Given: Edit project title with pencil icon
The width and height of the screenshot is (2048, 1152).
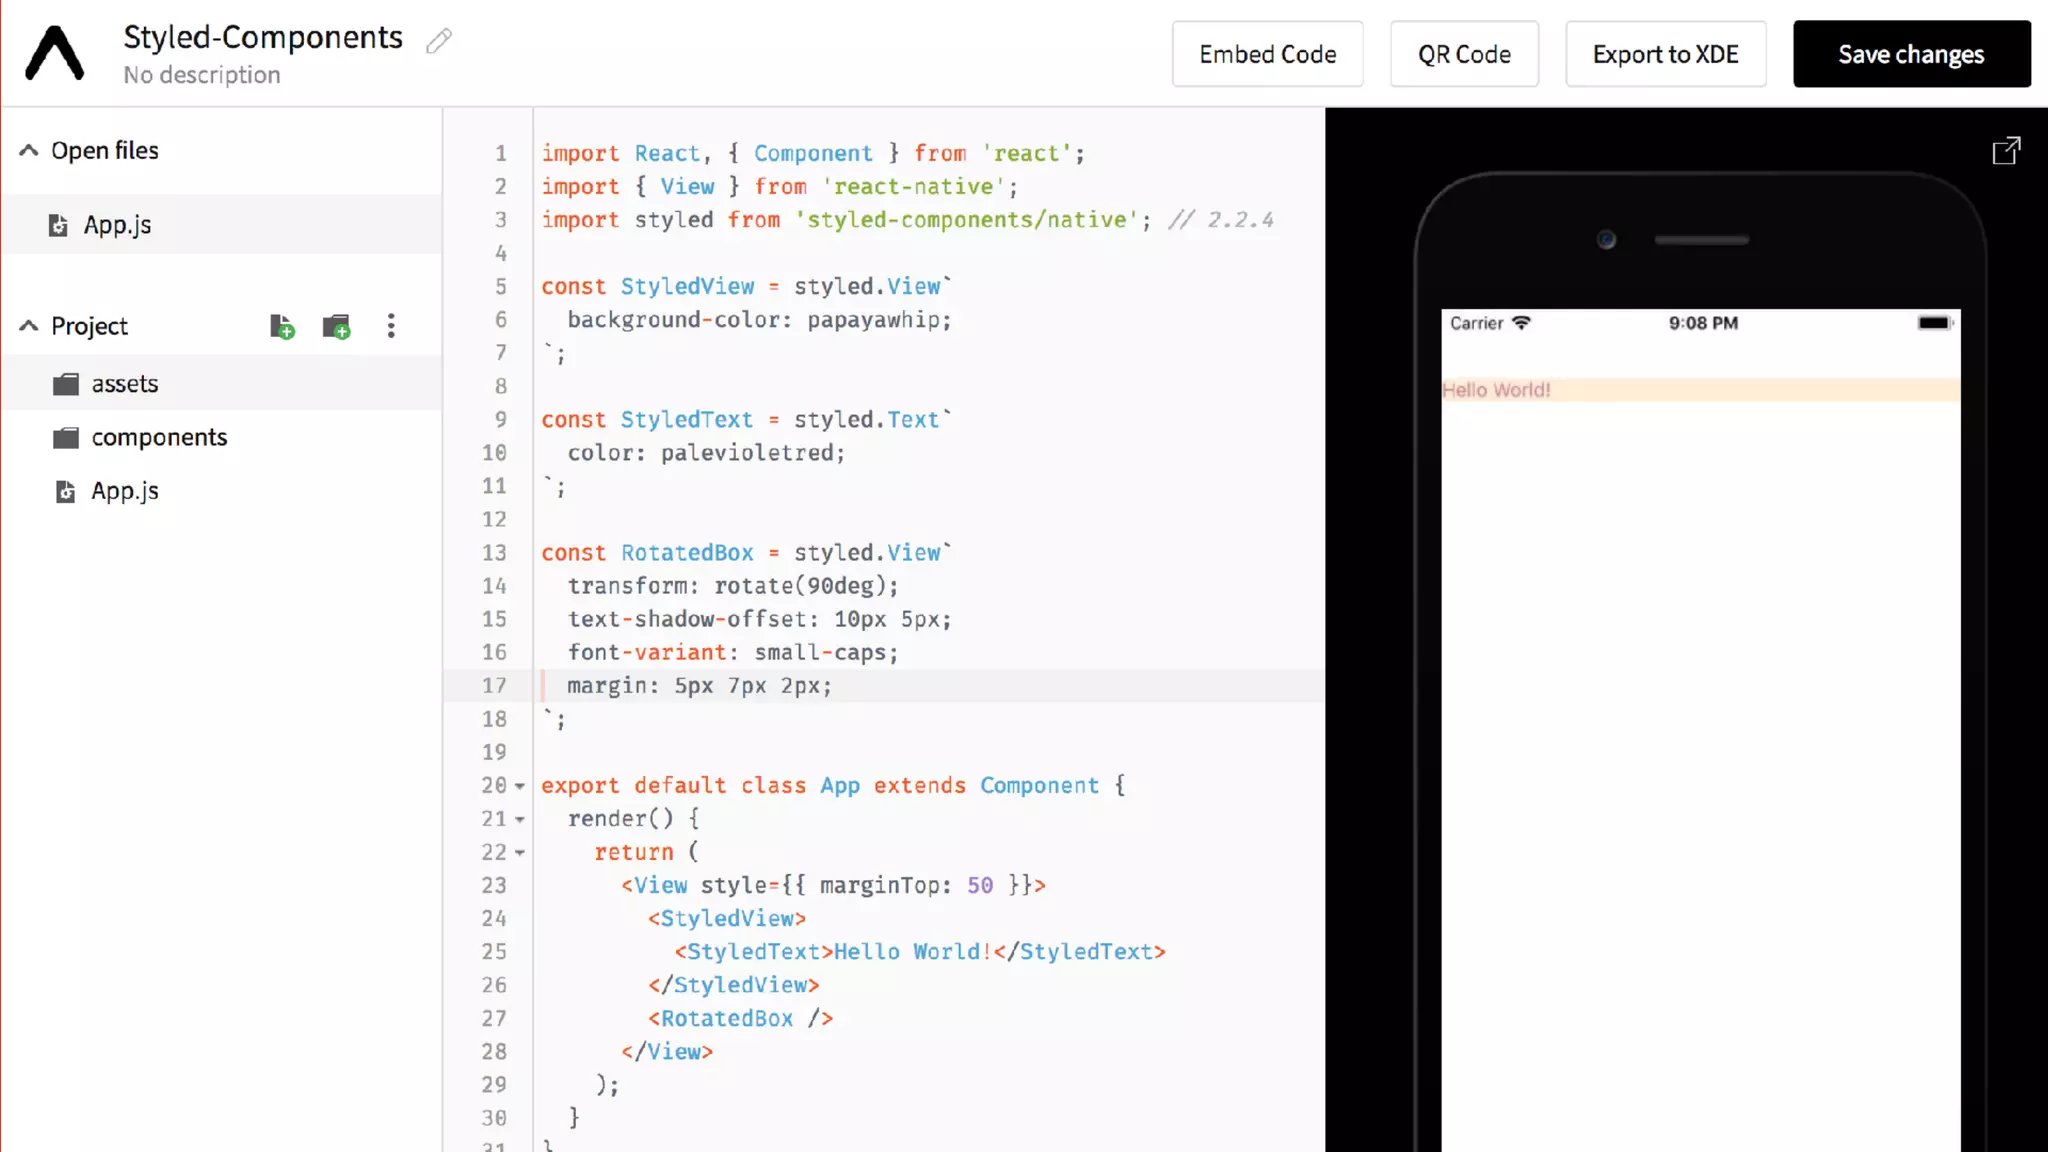Looking at the screenshot, I should (x=439, y=40).
